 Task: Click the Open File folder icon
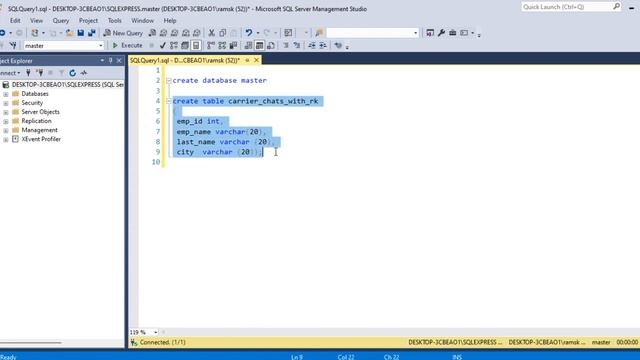(x=70, y=33)
